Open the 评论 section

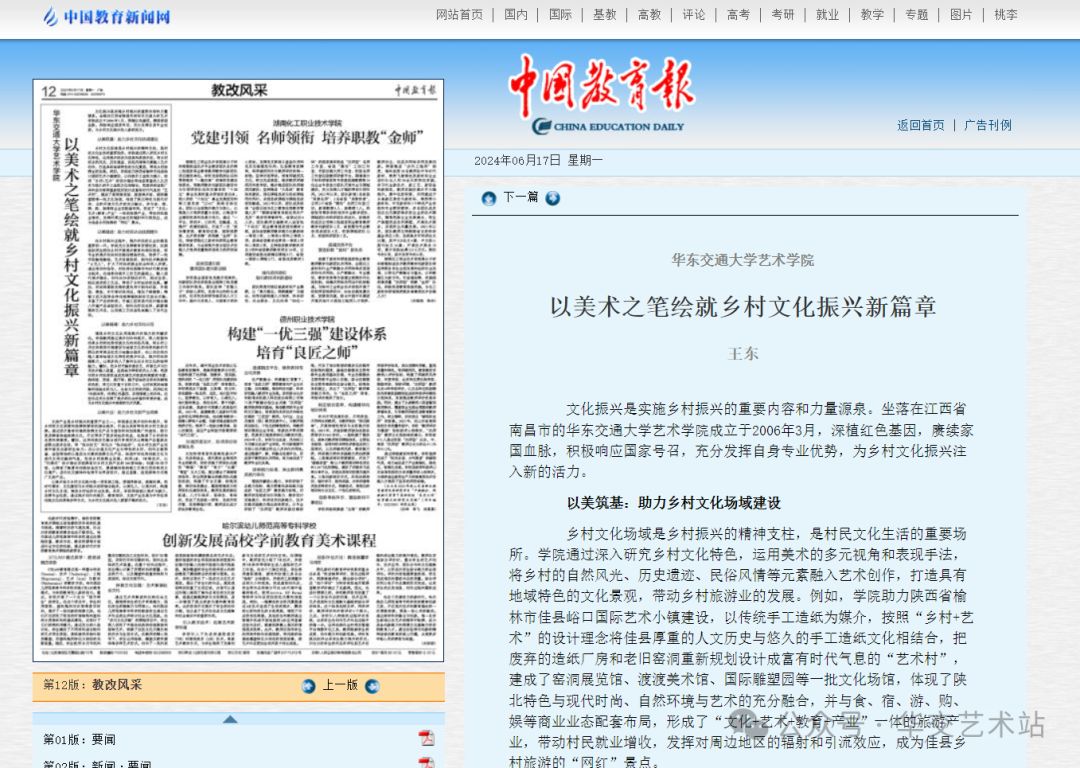point(694,14)
